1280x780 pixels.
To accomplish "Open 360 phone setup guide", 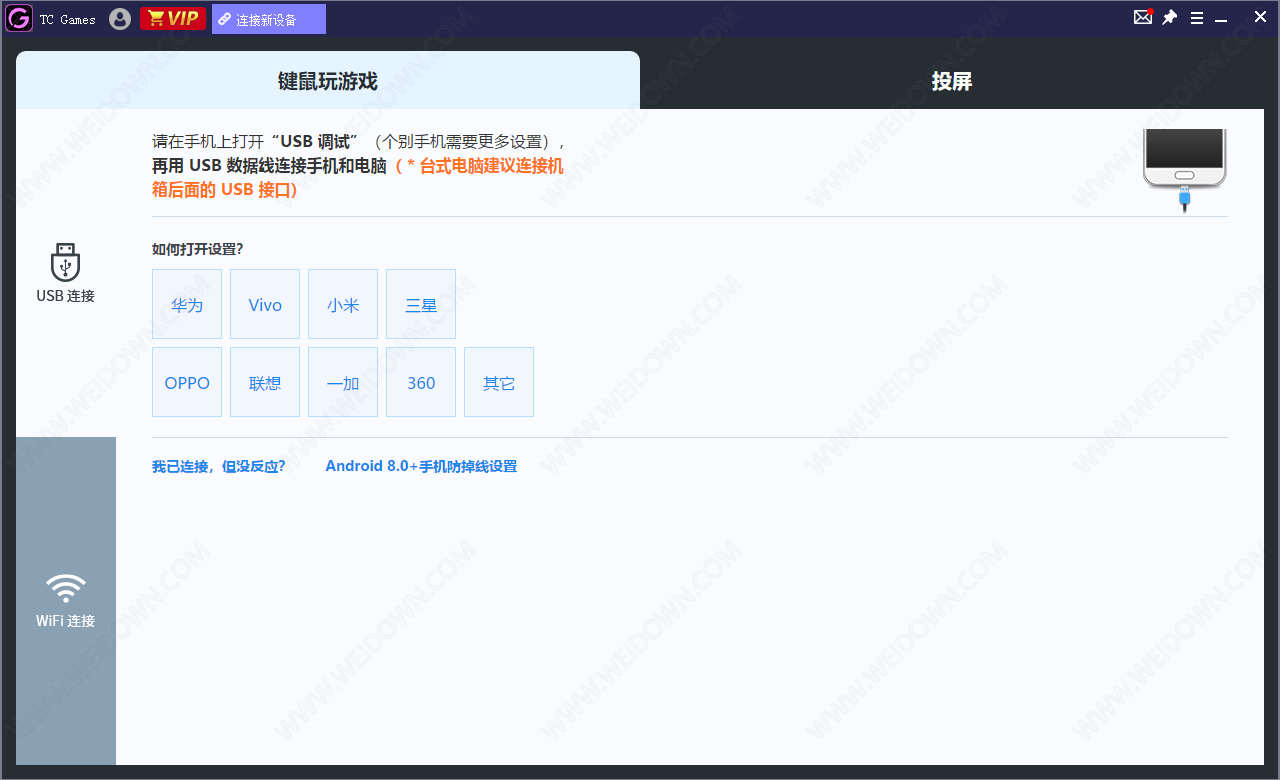I will [x=421, y=382].
